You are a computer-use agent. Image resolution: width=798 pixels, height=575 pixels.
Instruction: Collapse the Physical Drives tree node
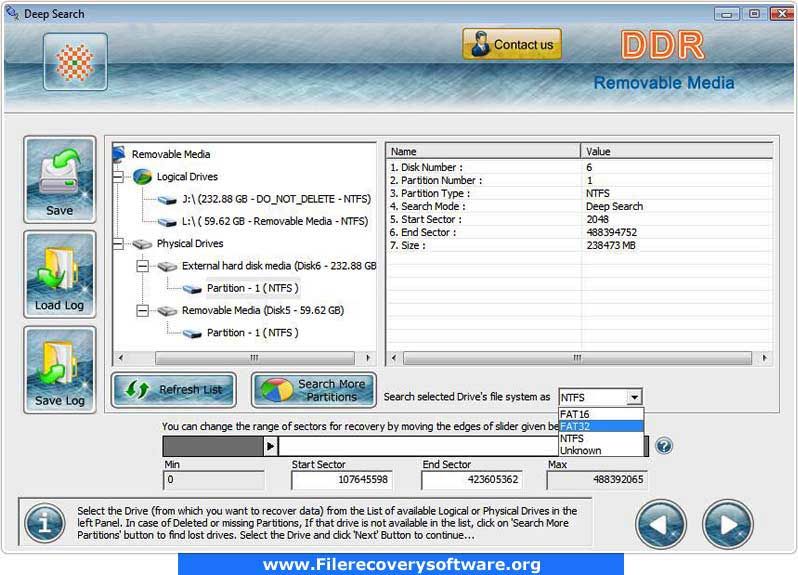click(x=118, y=244)
